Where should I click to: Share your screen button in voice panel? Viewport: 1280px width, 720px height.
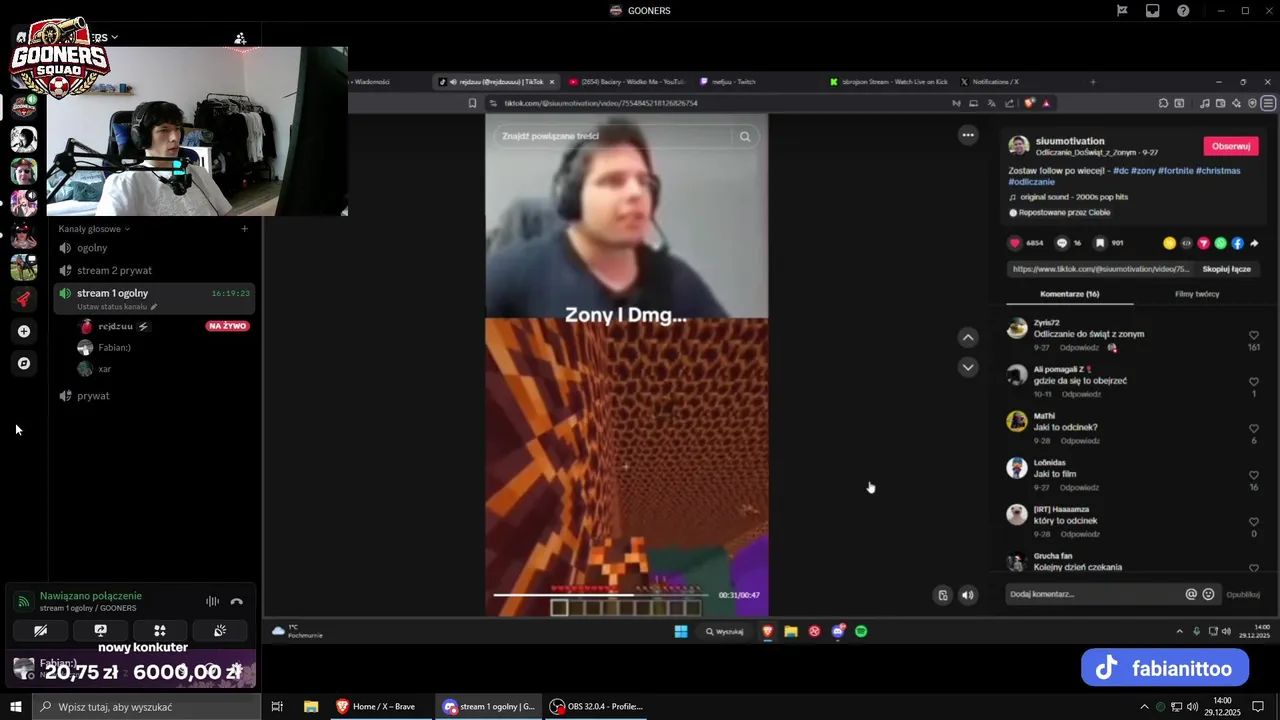point(100,631)
